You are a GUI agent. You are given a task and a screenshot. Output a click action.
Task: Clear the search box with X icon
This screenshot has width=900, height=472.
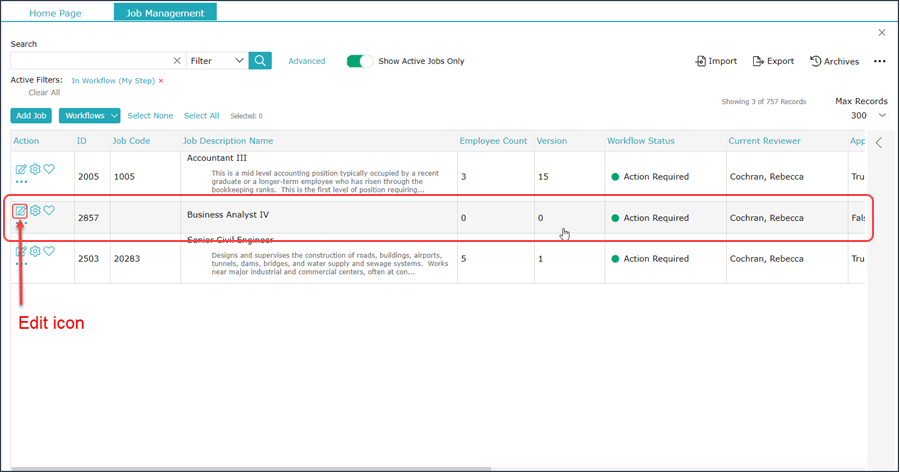click(177, 61)
